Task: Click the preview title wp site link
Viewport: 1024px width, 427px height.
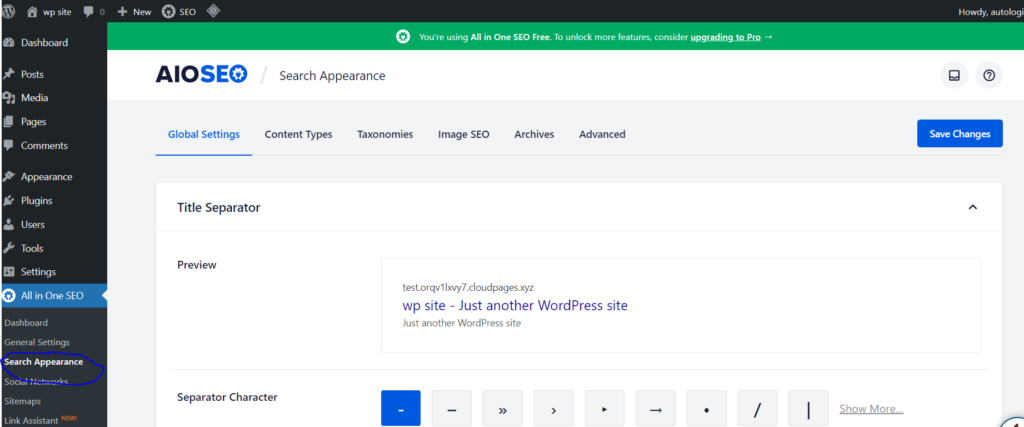Action: pos(515,305)
